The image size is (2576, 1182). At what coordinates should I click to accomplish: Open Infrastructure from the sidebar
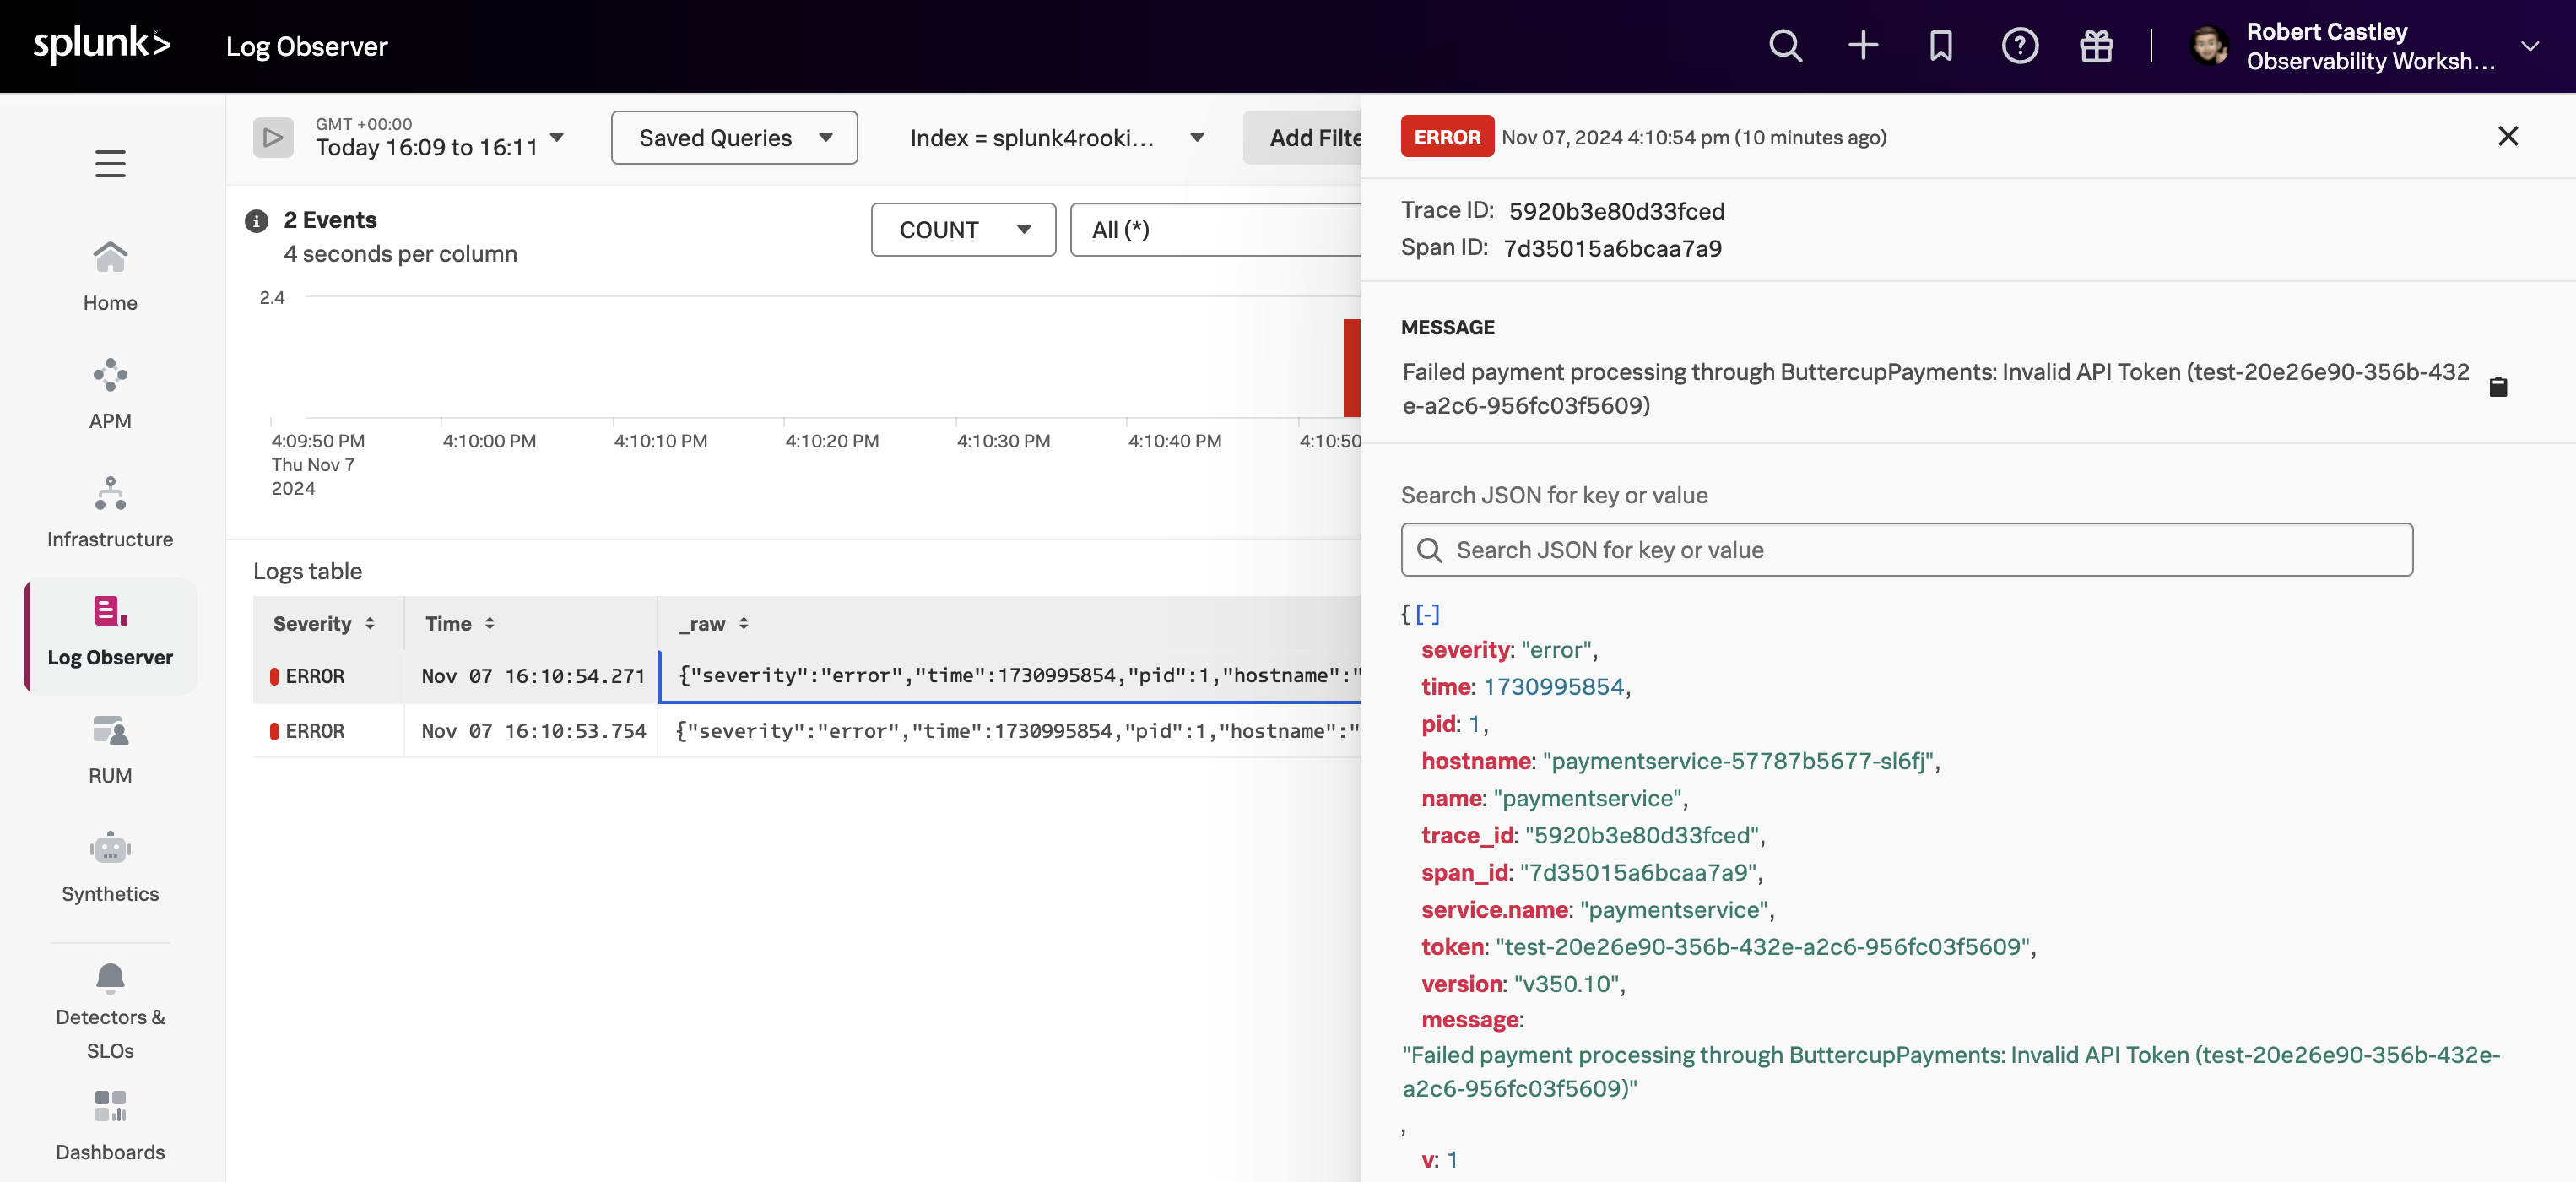(110, 512)
